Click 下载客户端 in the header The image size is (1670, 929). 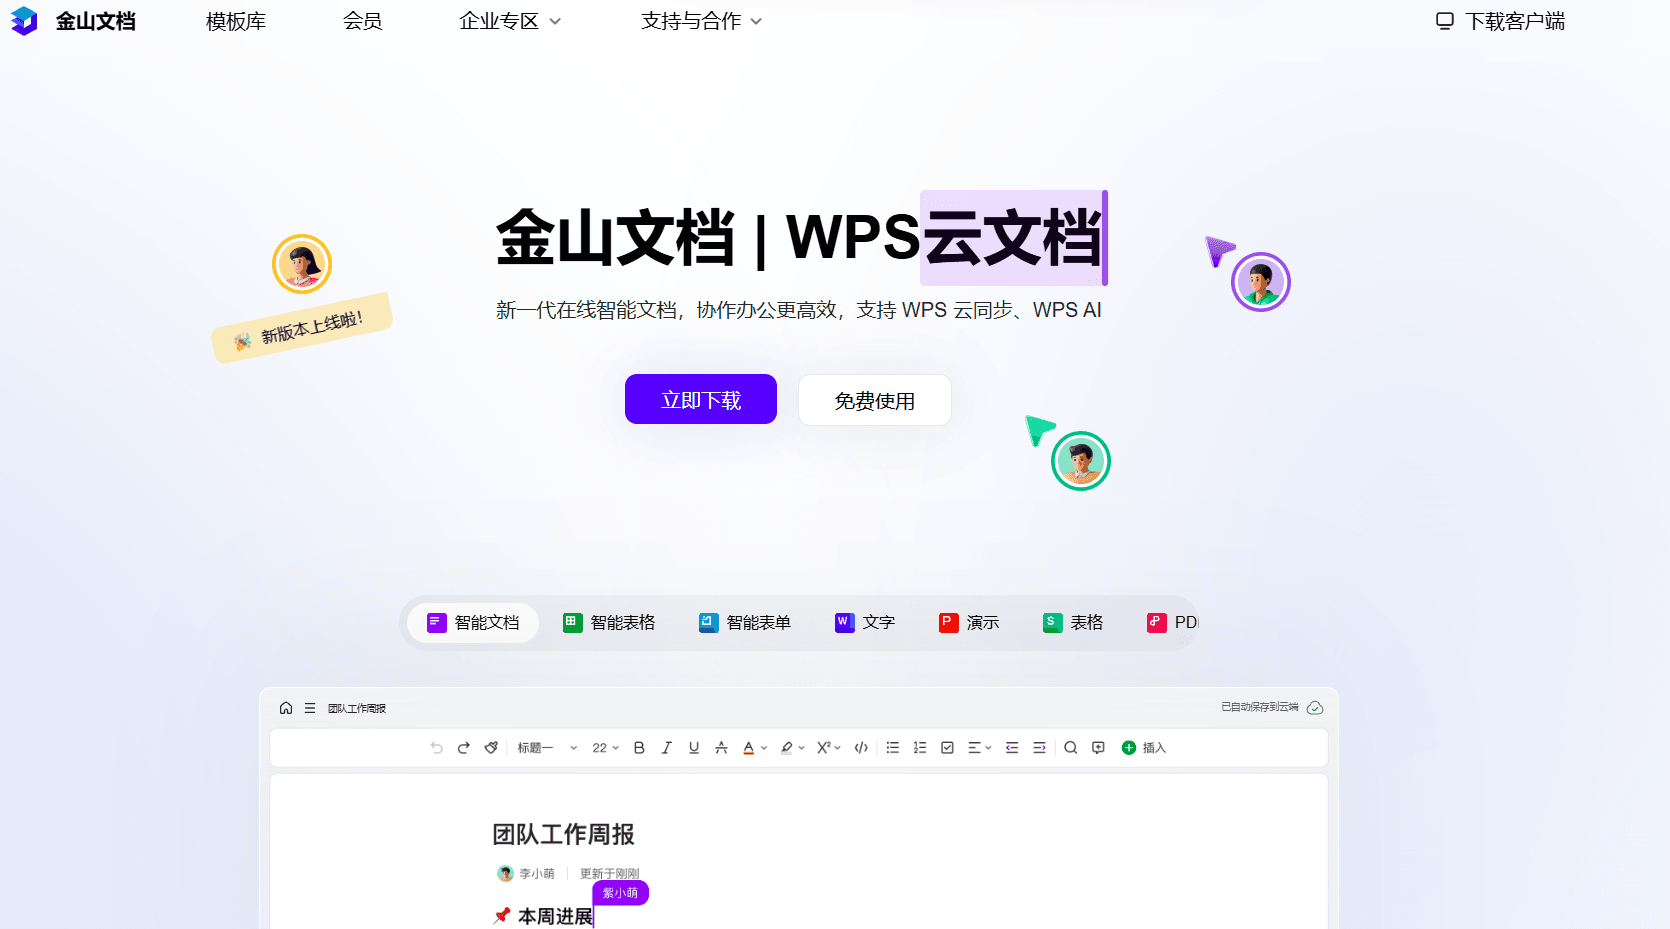point(1501,21)
